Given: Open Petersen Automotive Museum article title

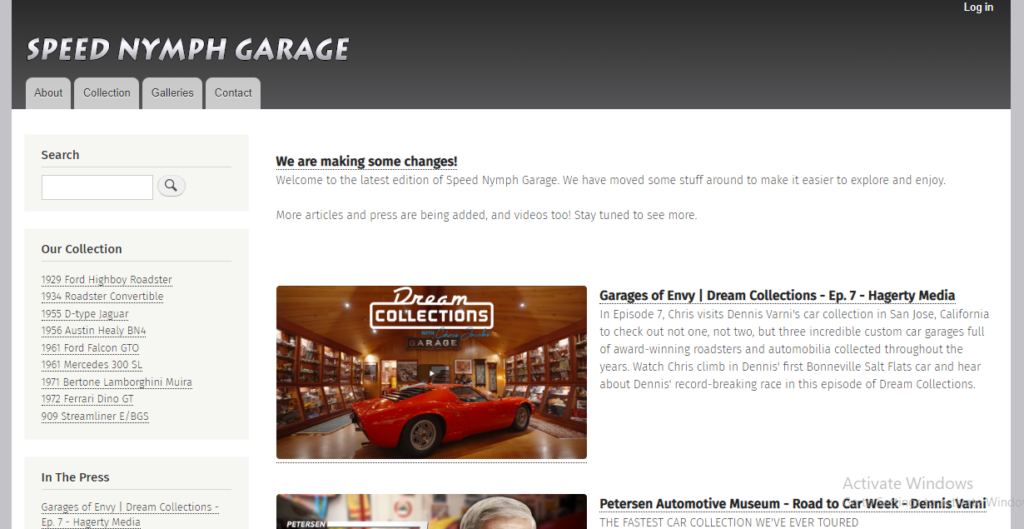Looking at the screenshot, I should pyautogui.click(x=793, y=504).
